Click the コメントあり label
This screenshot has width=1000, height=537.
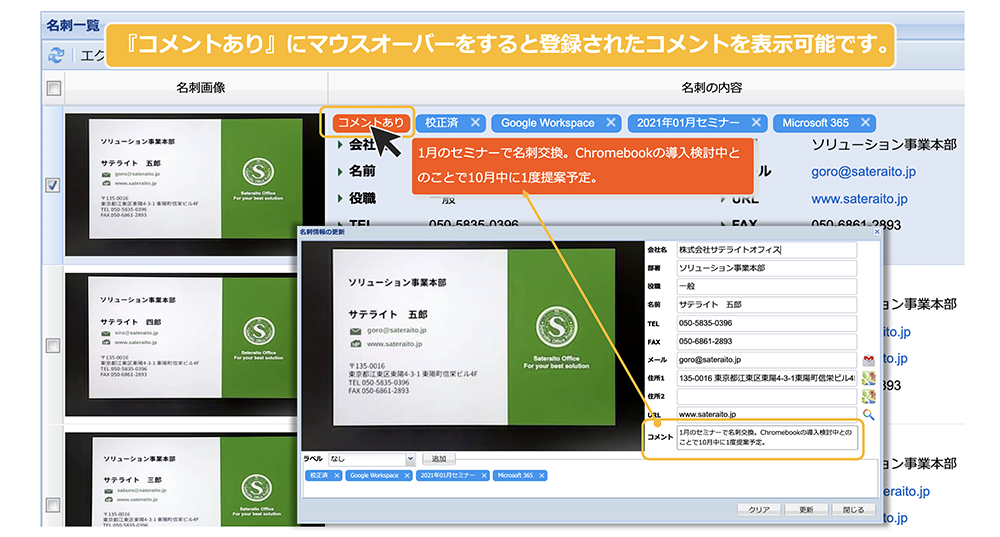click(371, 122)
